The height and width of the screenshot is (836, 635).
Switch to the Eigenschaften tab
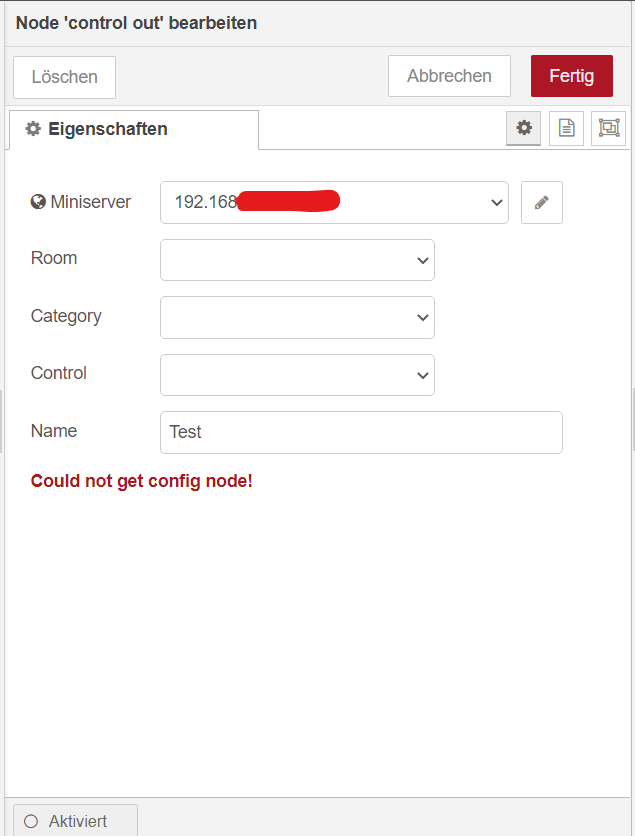pos(133,129)
